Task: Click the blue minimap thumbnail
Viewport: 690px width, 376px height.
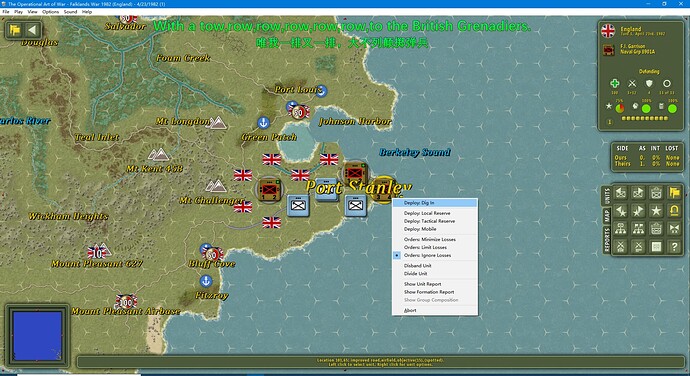Action: (x=37, y=336)
